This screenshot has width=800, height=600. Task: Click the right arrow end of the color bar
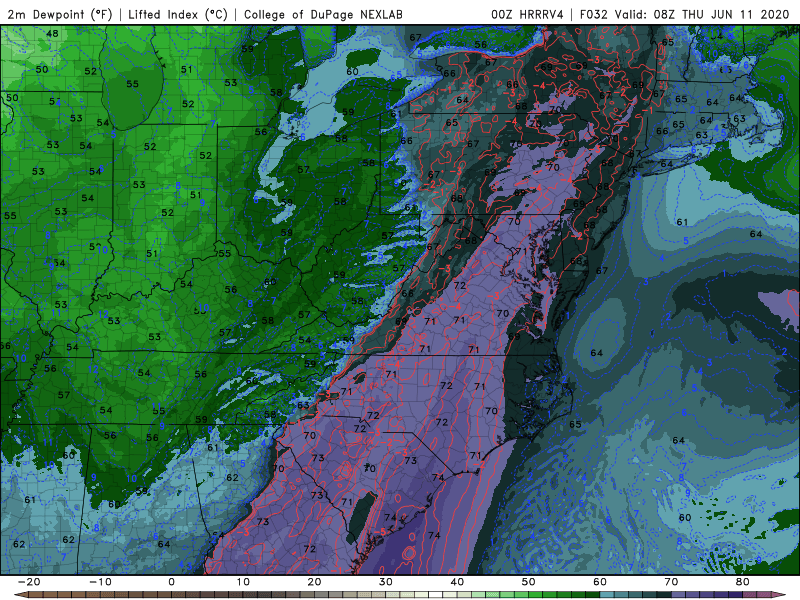point(779,594)
